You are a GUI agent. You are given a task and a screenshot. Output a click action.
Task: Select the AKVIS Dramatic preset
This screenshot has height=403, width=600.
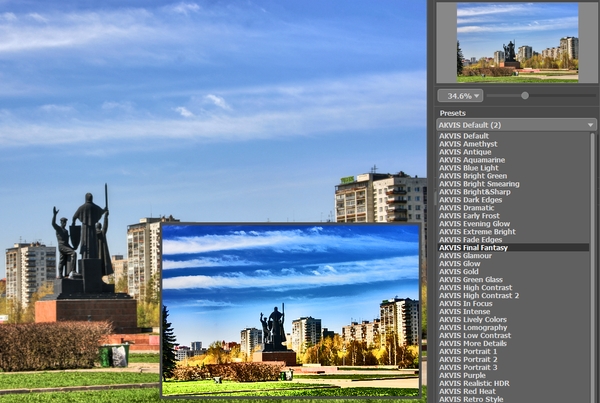513,208
